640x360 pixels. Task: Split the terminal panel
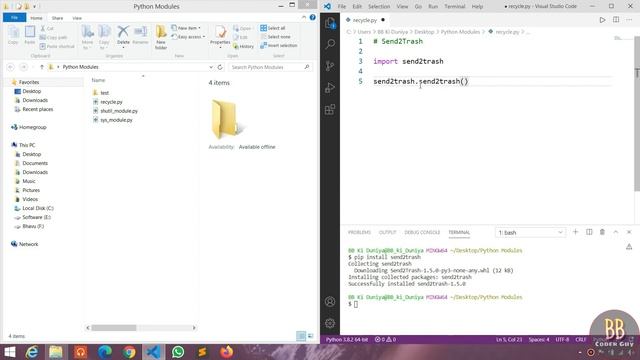tap(589, 232)
